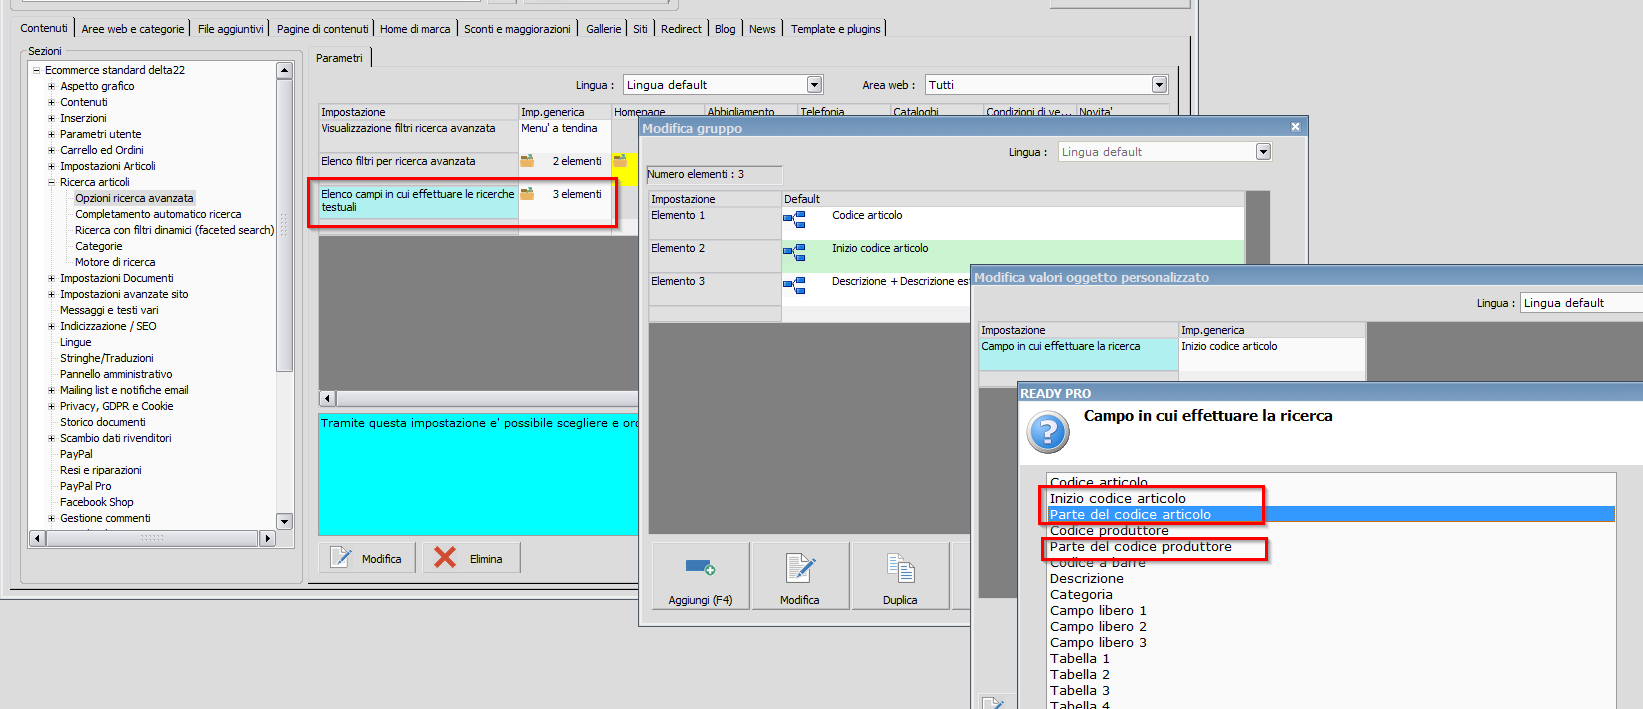Click the blue question mark icon in the READY PRO dialog
Image resolution: width=1643 pixels, height=709 pixels.
click(x=1048, y=432)
